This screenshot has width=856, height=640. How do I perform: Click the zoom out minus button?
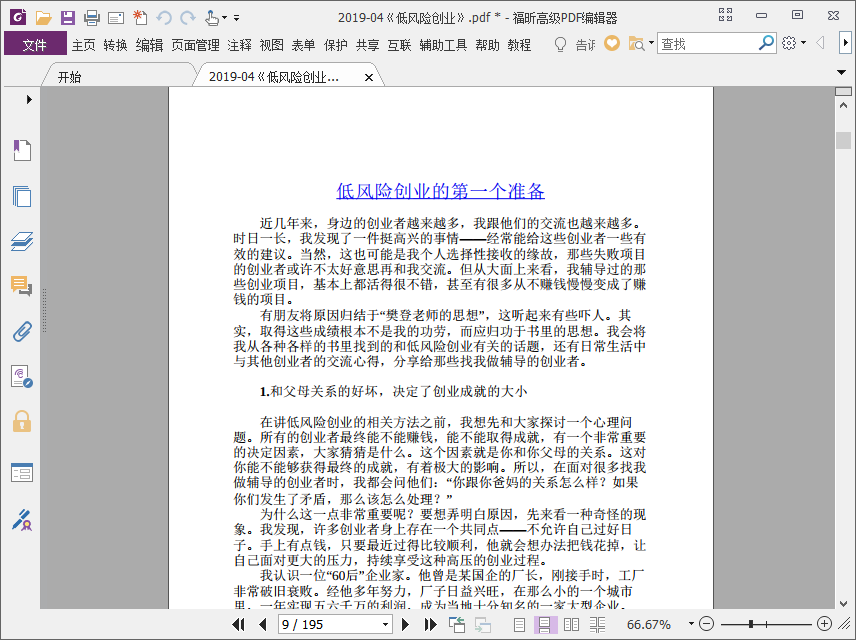click(x=706, y=624)
